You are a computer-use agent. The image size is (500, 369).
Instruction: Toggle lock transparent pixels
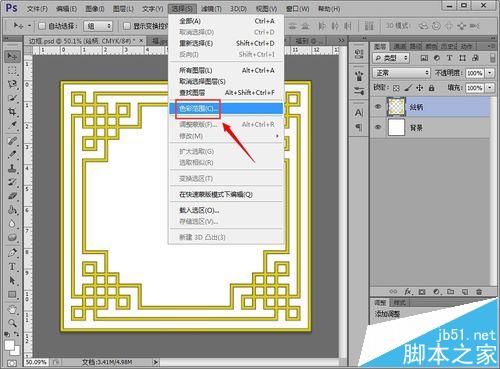click(396, 88)
